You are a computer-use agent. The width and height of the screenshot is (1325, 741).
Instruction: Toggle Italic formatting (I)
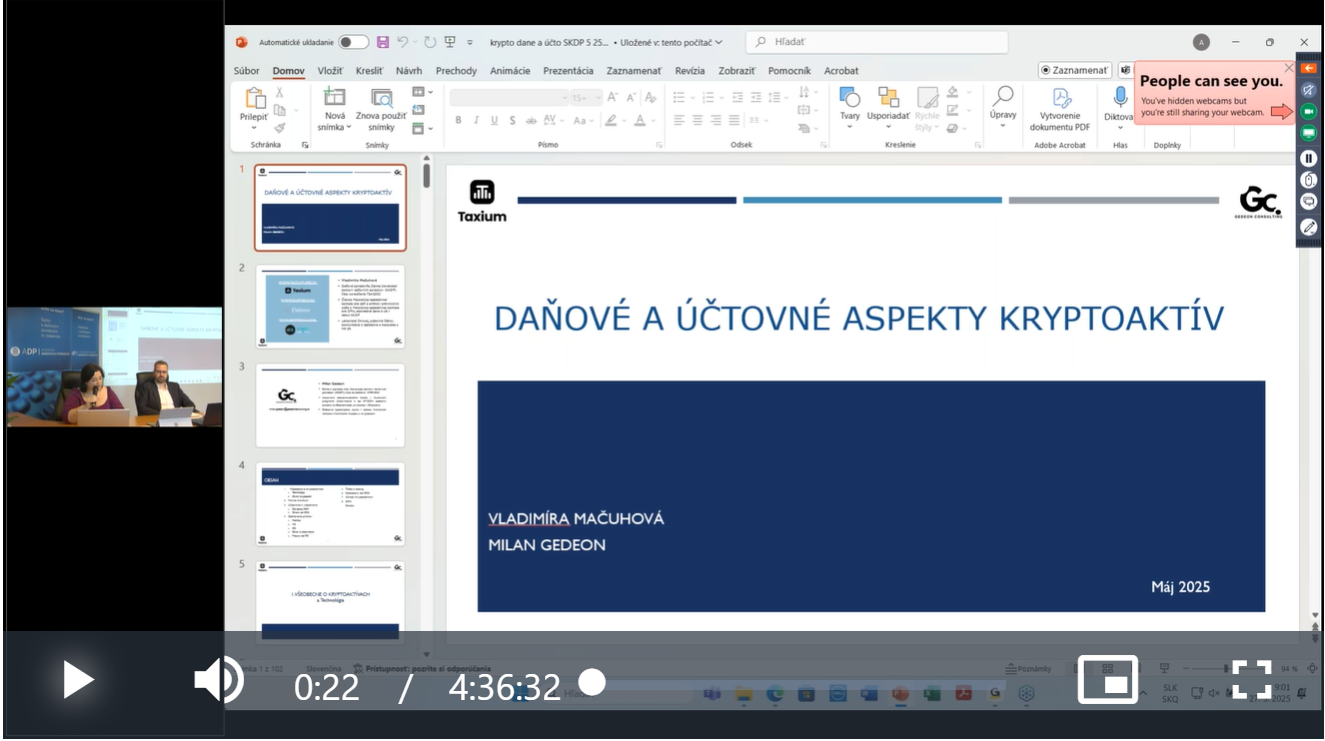[476, 120]
